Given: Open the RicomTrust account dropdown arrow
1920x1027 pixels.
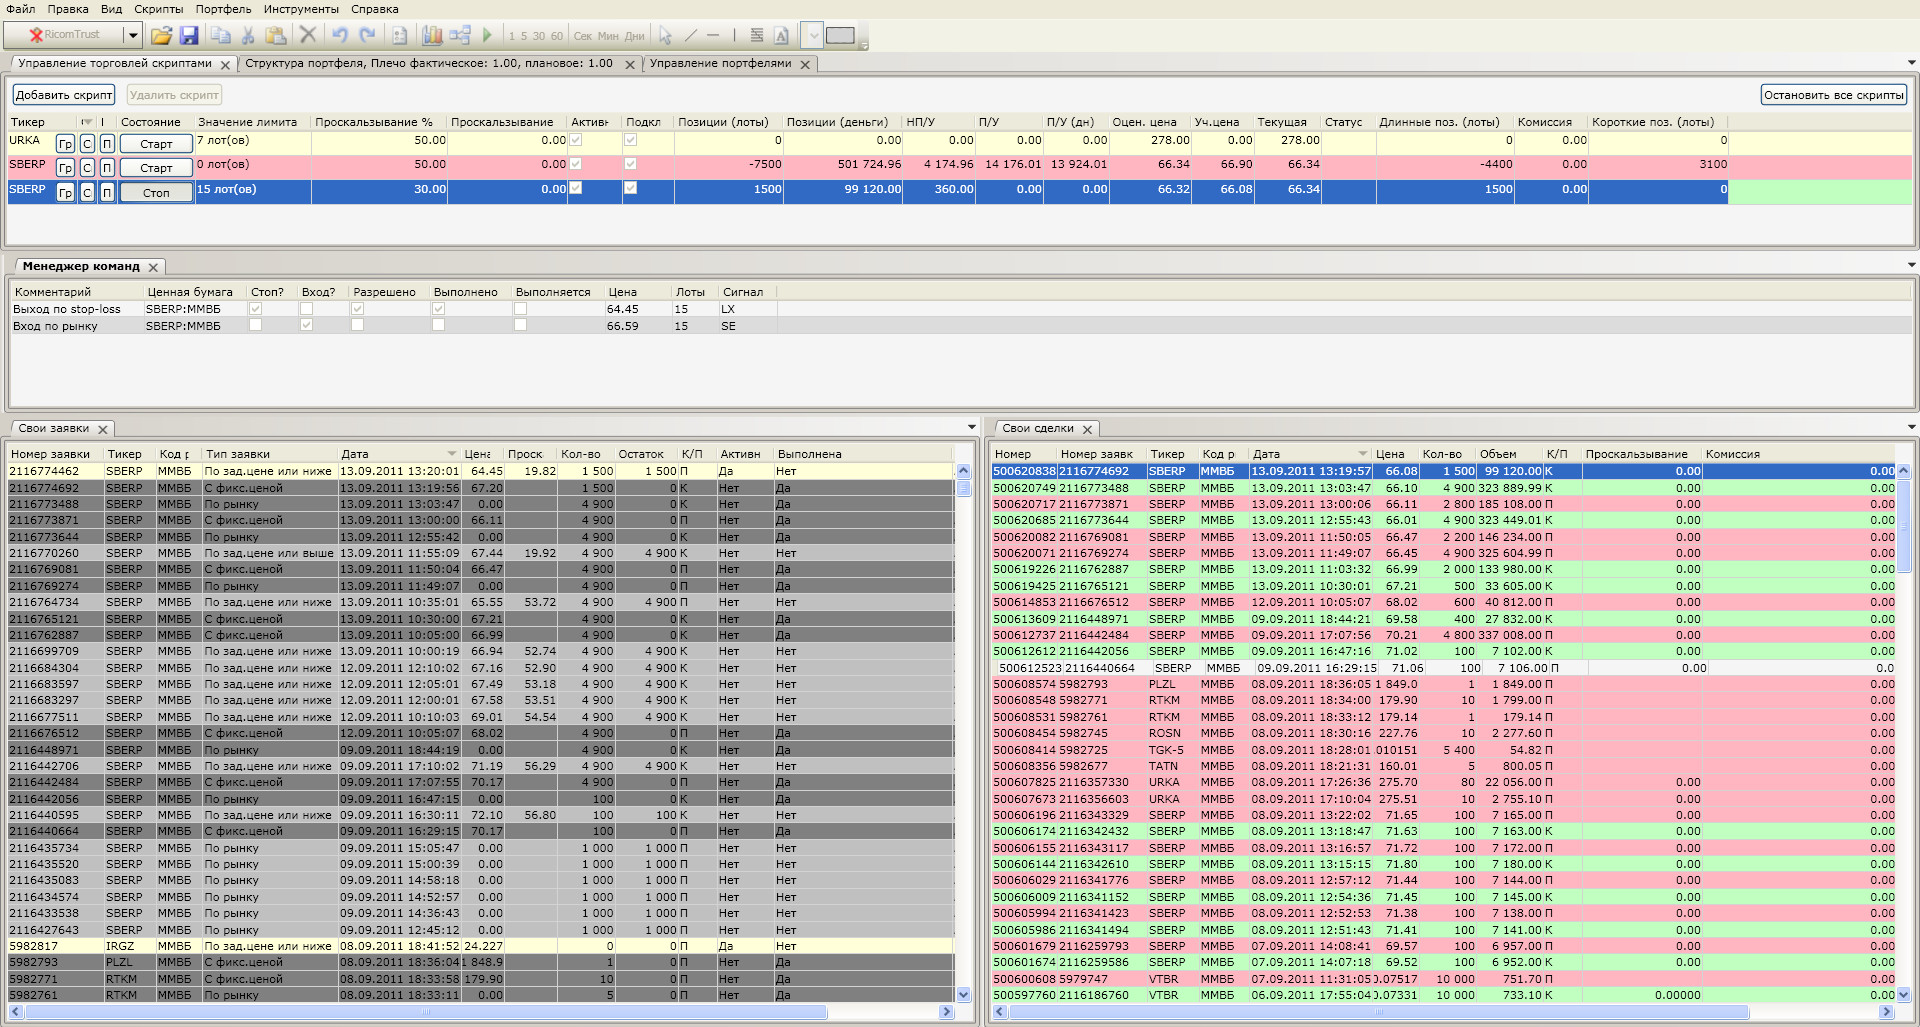Looking at the screenshot, I should coord(131,36).
